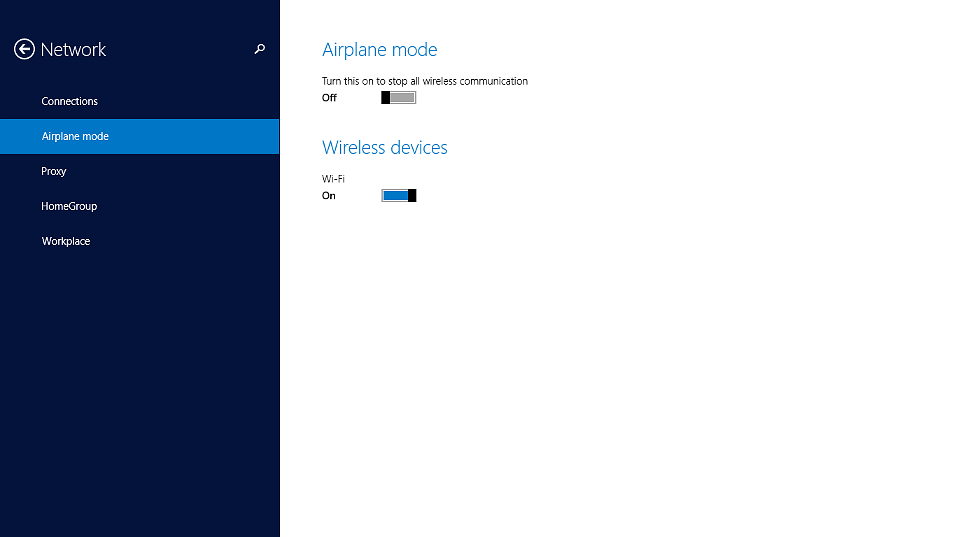Screen dimensions: 956x537
Task: Turn off the Wi-Fi switch
Action: coord(399,195)
